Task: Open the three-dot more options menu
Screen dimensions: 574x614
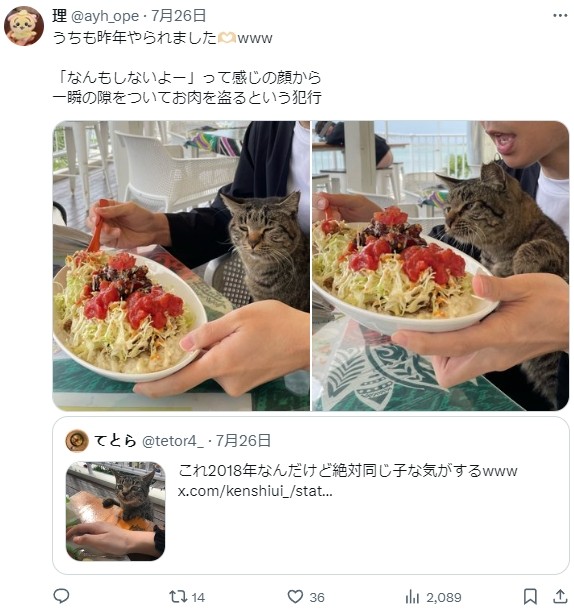Action: coord(560,16)
